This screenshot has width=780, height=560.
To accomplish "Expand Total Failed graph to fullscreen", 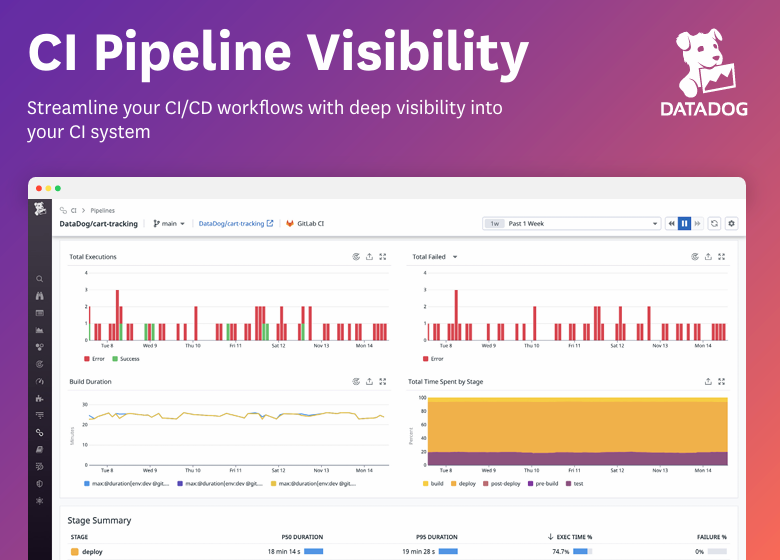I will [721, 257].
